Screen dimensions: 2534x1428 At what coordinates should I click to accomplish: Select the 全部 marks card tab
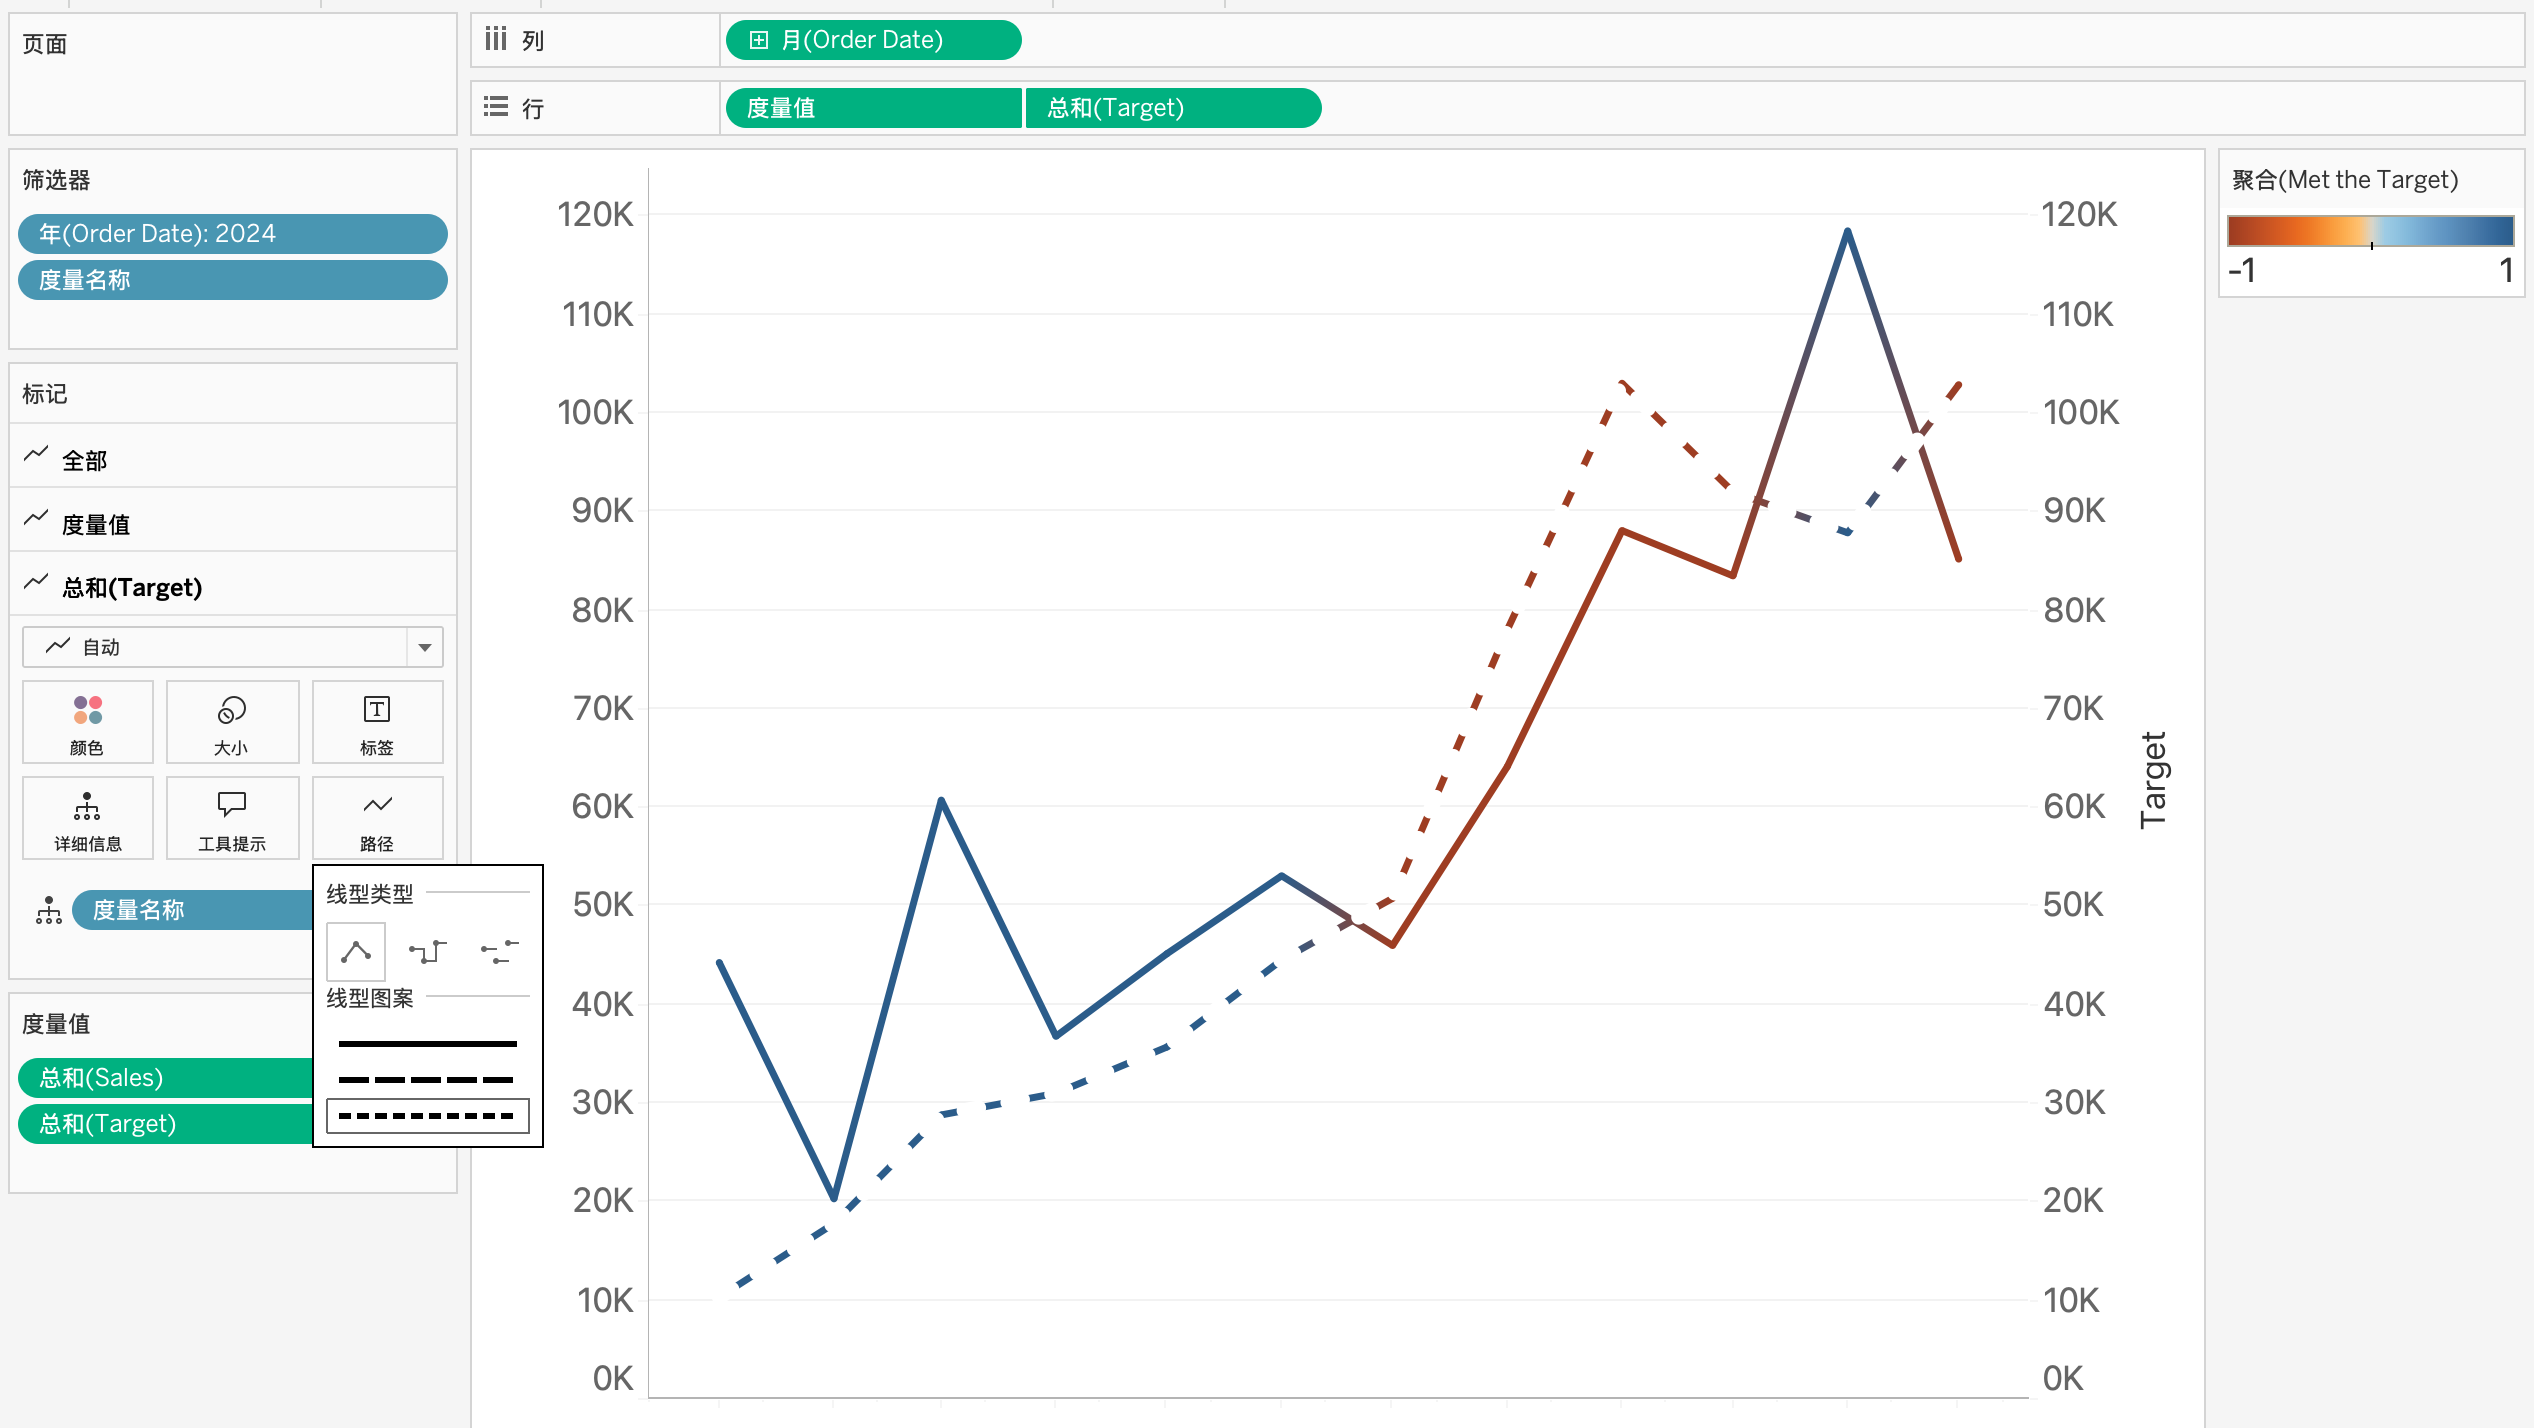[84, 460]
